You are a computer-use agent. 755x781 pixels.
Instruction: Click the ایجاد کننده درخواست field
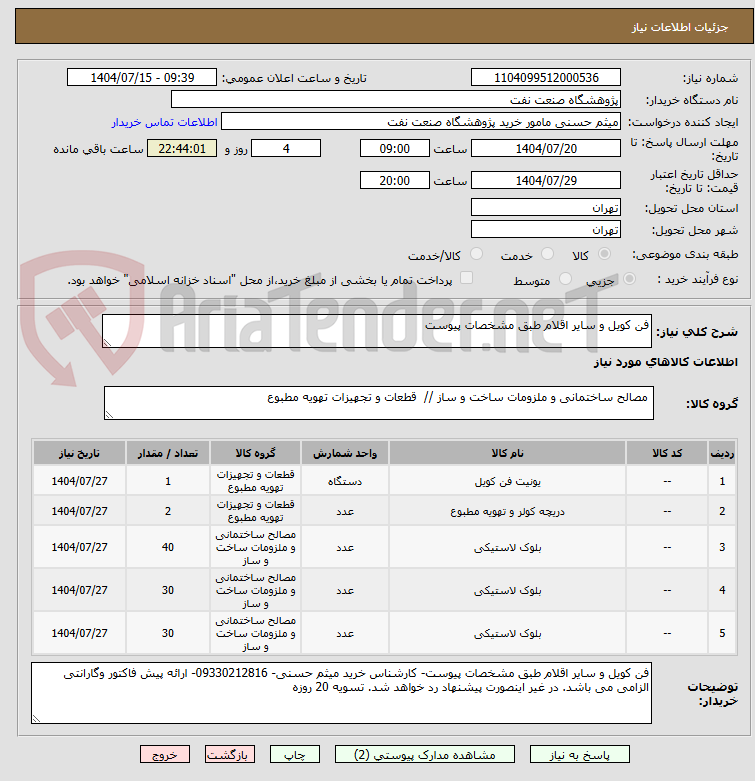point(421,122)
